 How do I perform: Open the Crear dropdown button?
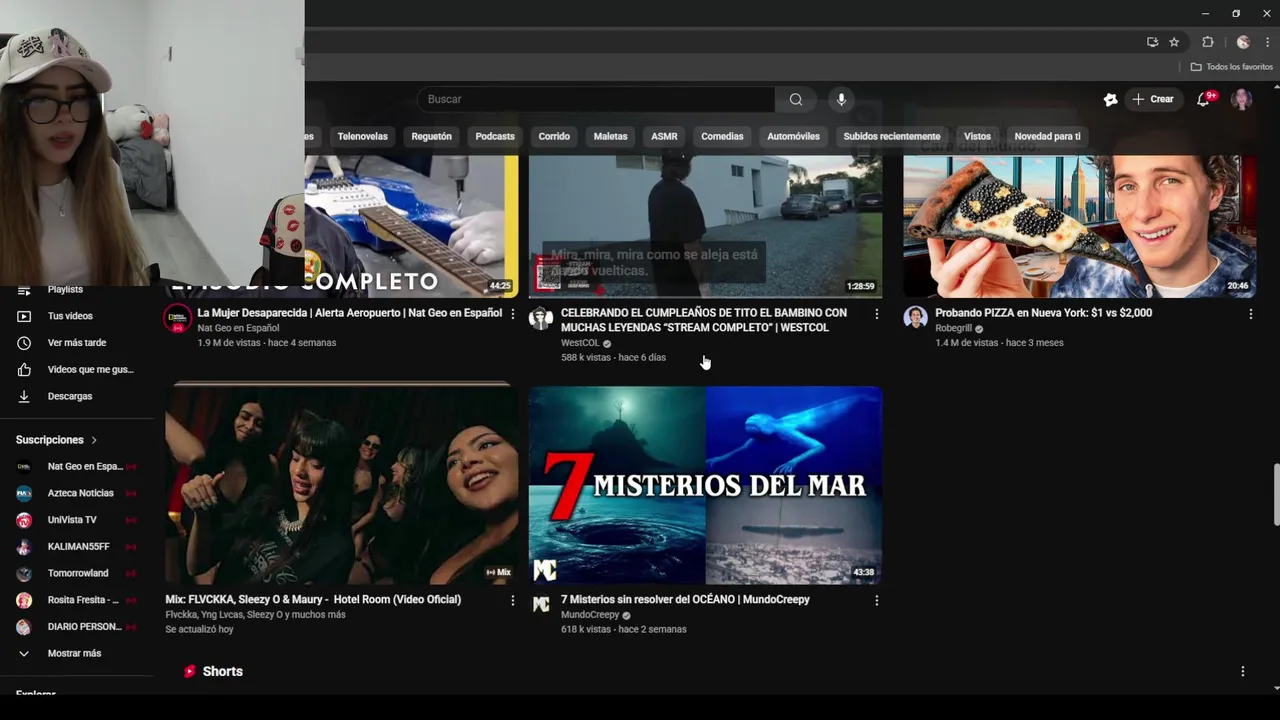[x=1152, y=99]
